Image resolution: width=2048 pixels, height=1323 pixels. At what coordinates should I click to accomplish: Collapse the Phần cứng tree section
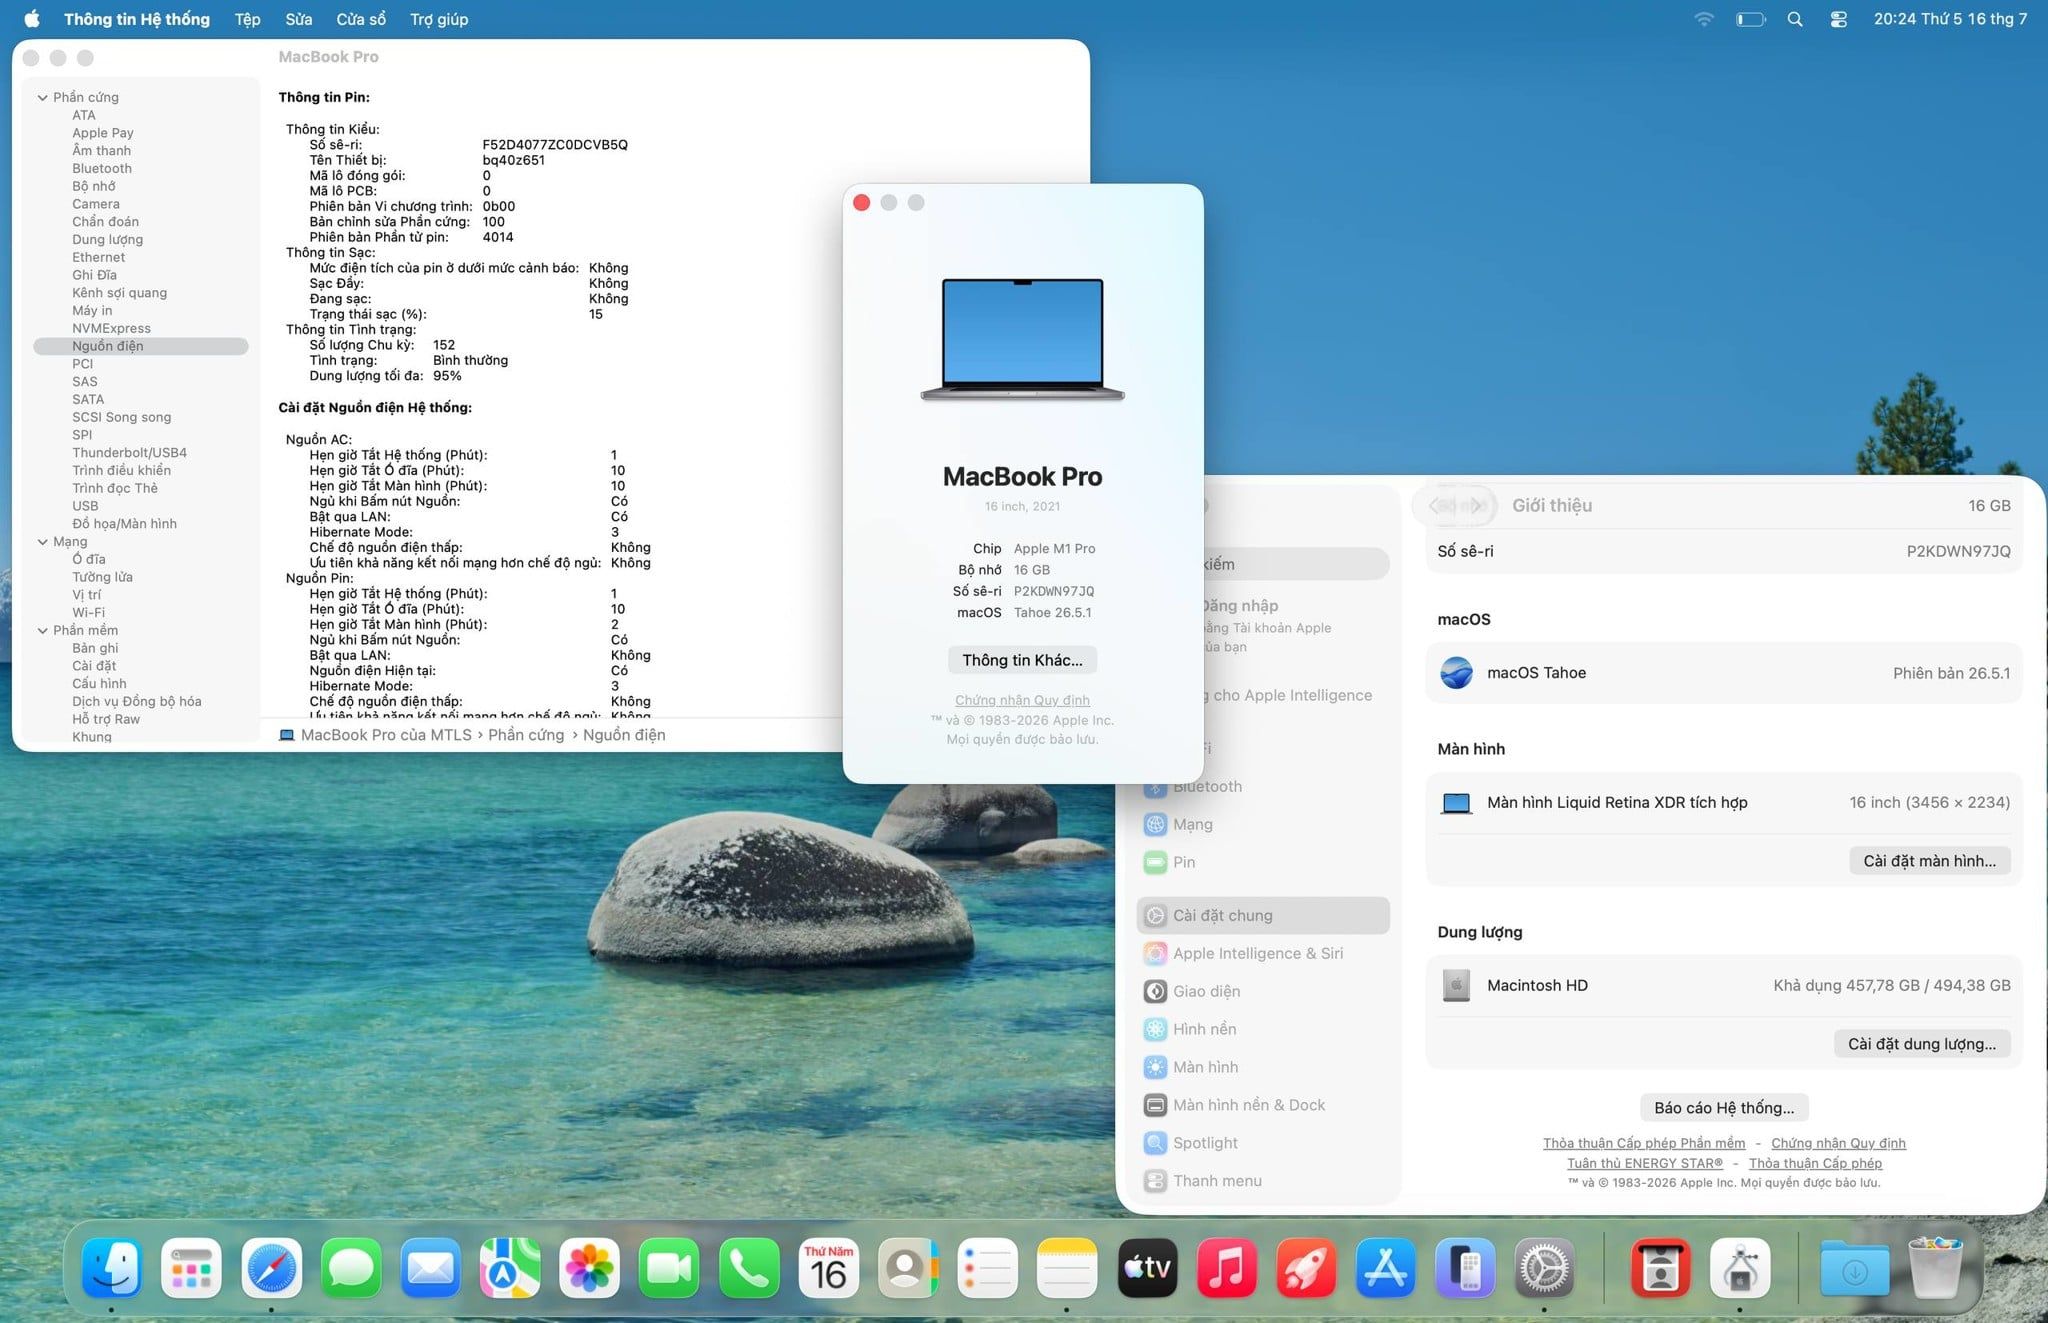point(42,98)
